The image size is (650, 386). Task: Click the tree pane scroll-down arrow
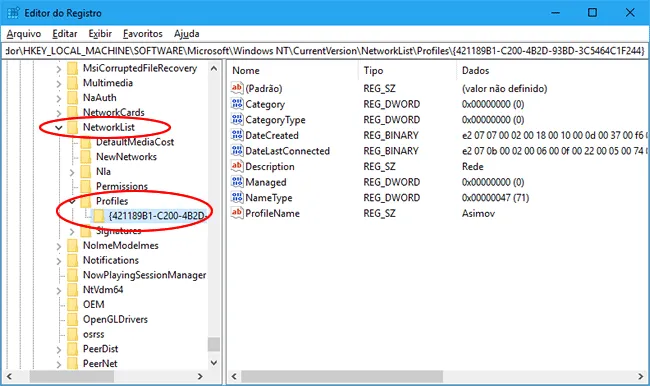pos(214,363)
